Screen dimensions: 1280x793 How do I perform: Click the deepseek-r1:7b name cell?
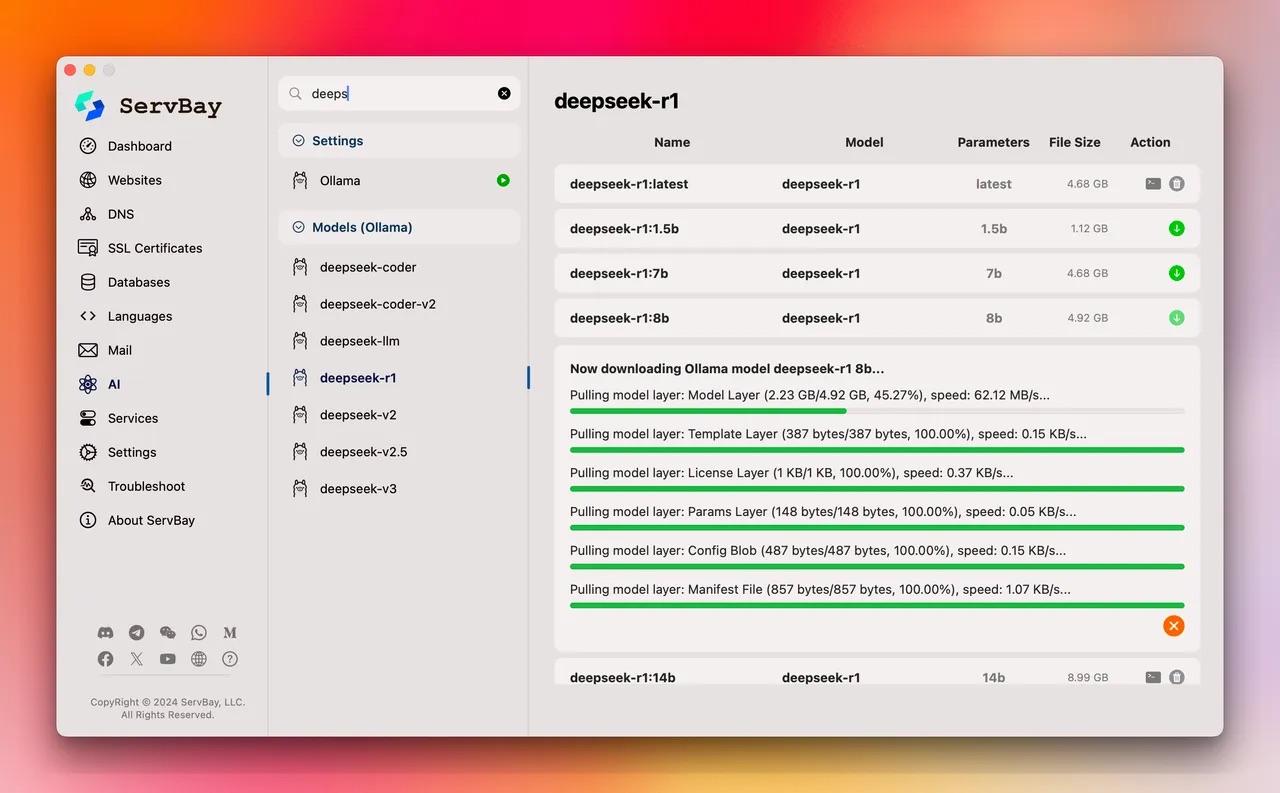(x=619, y=273)
